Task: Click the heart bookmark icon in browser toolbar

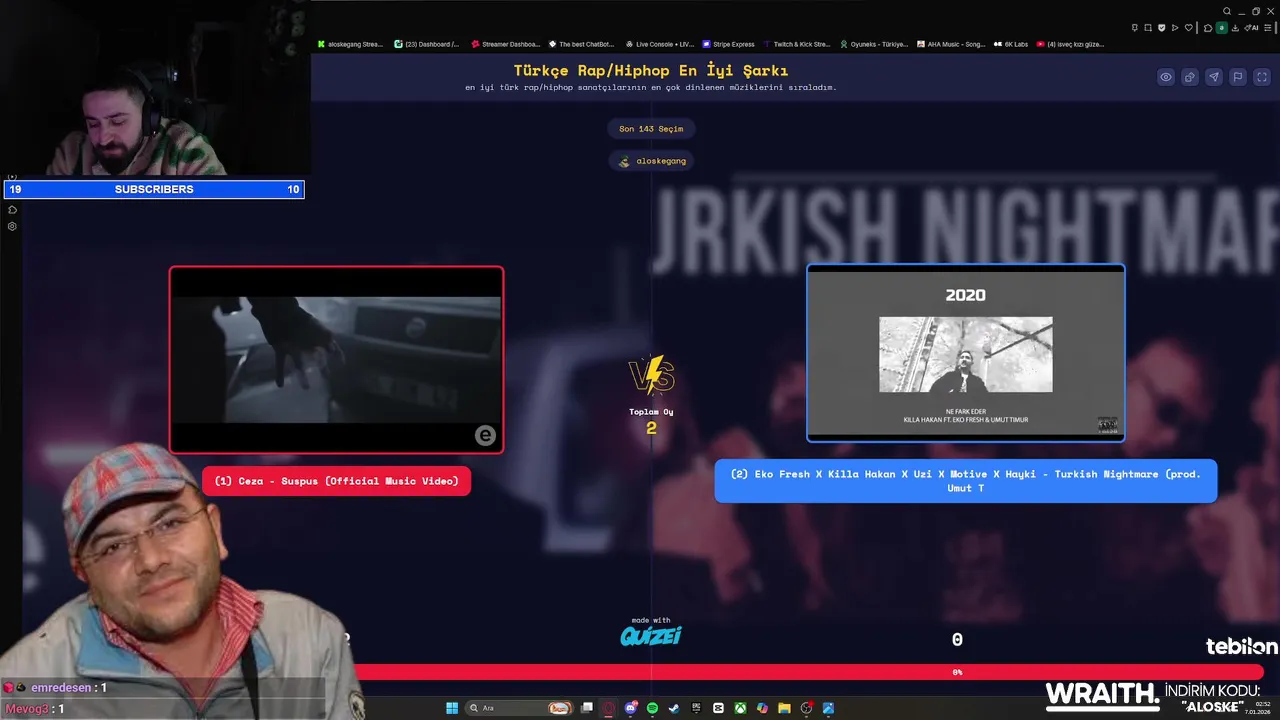Action: point(1189,27)
